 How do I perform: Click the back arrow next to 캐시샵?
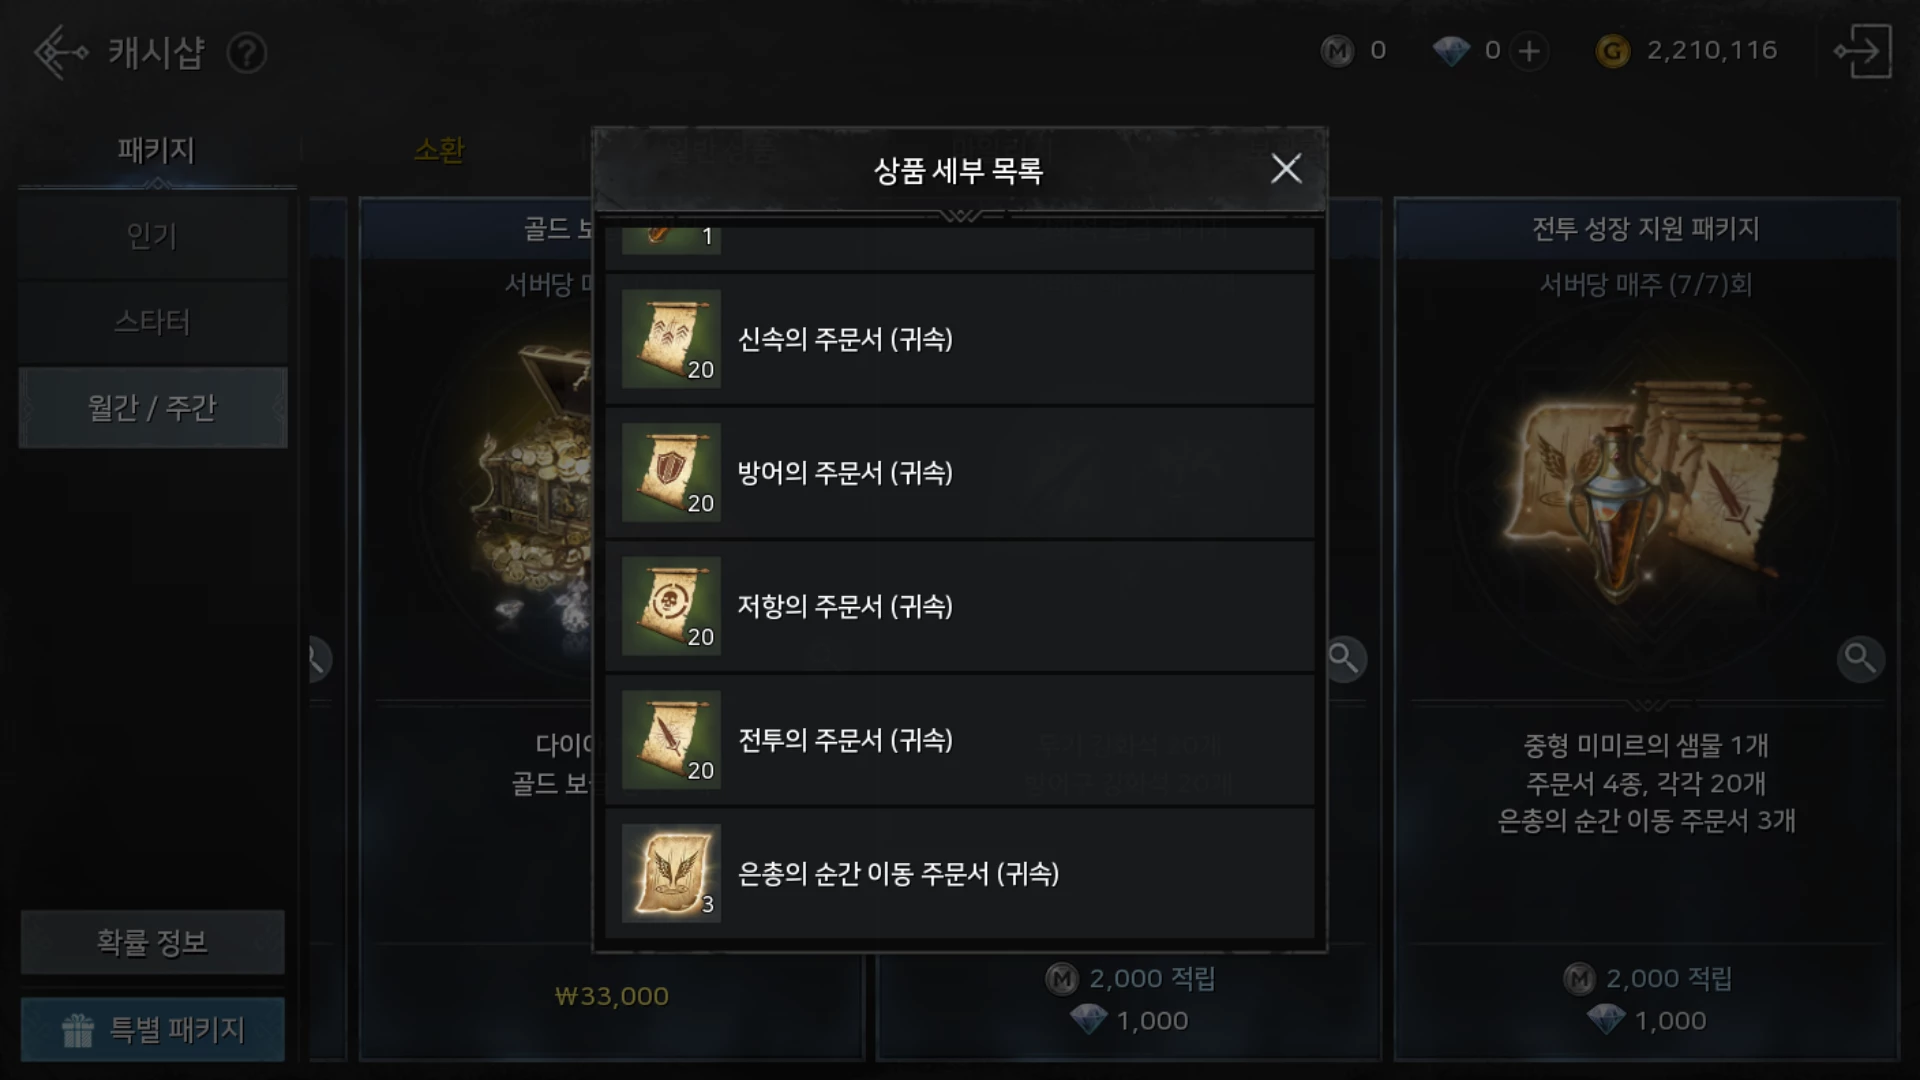point(60,52)
